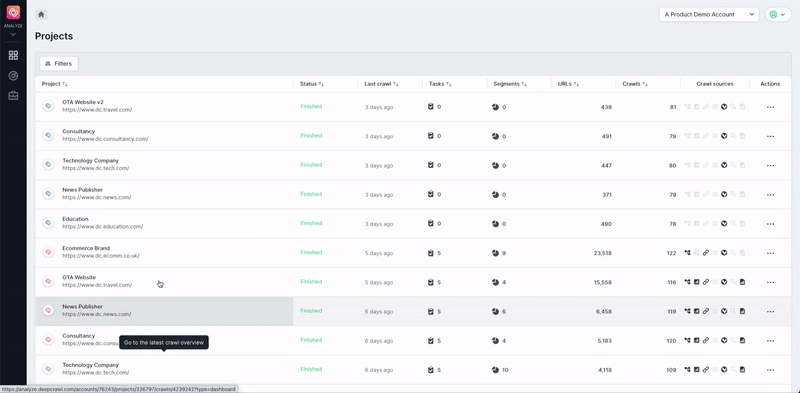Sort by the URLs column header
Screen dimensions: 800x393
(x=568, y=84)
